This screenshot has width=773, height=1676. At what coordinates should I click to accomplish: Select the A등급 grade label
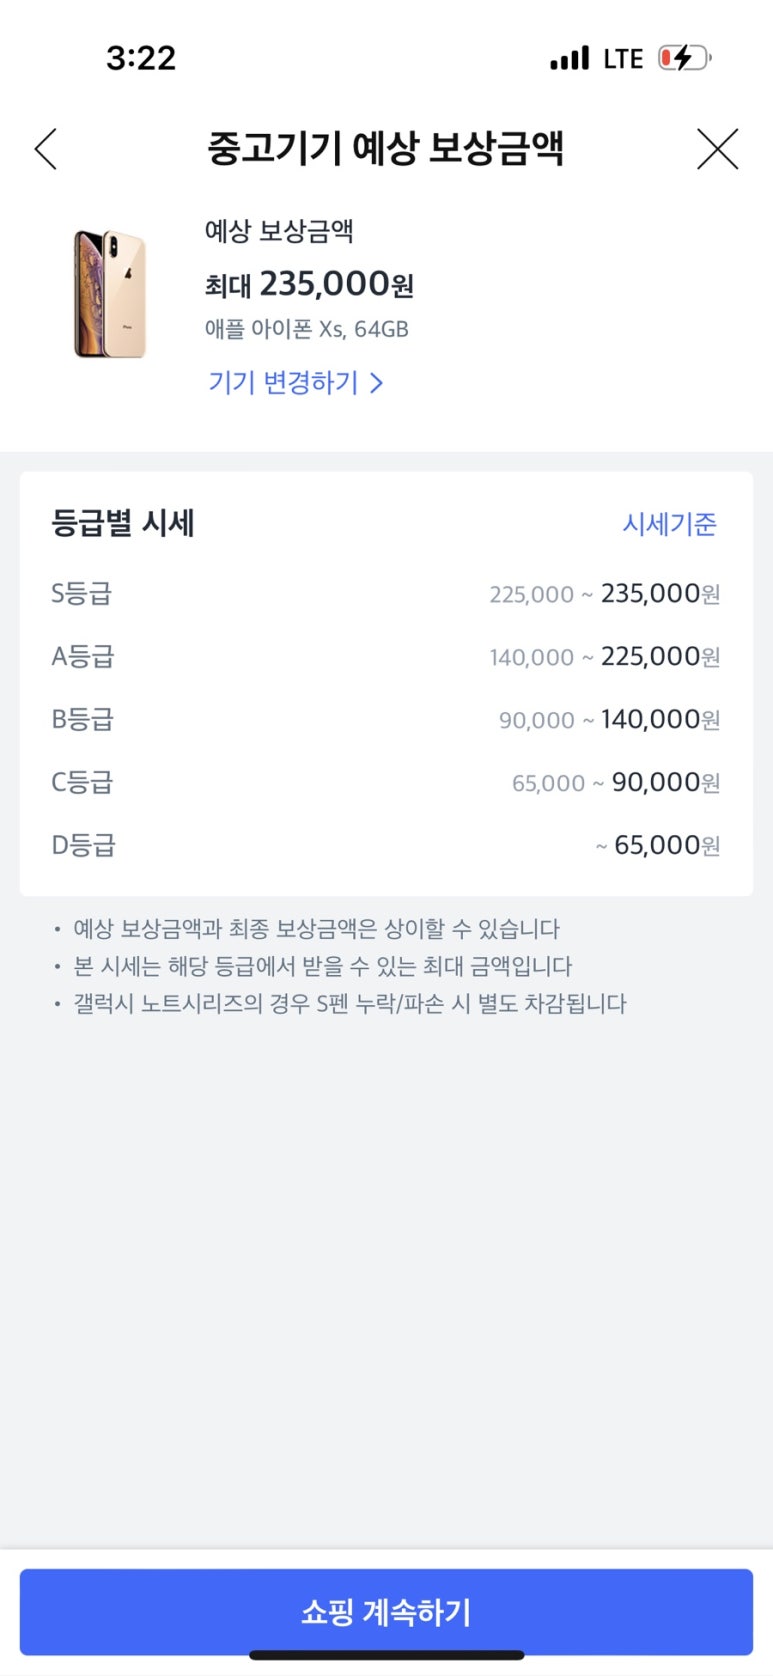[x=83, y=656]
